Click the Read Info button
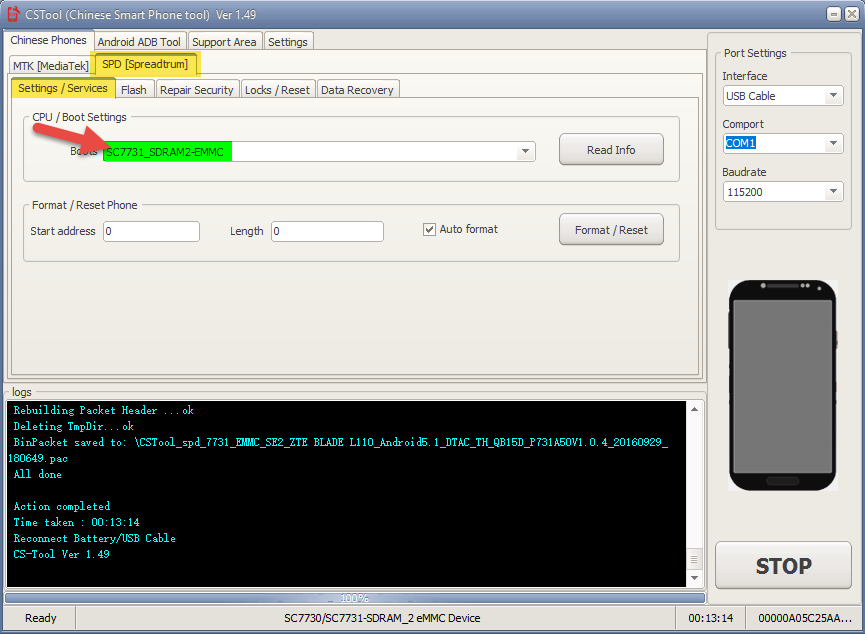 (611, 150)
